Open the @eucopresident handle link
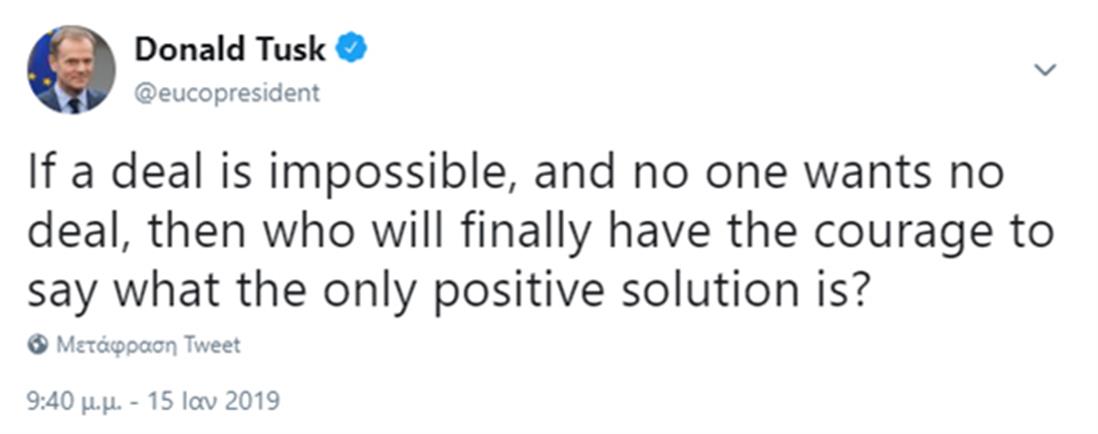Image resolution: width=1098 pixels, height=434 pixels. click(227, 93)
